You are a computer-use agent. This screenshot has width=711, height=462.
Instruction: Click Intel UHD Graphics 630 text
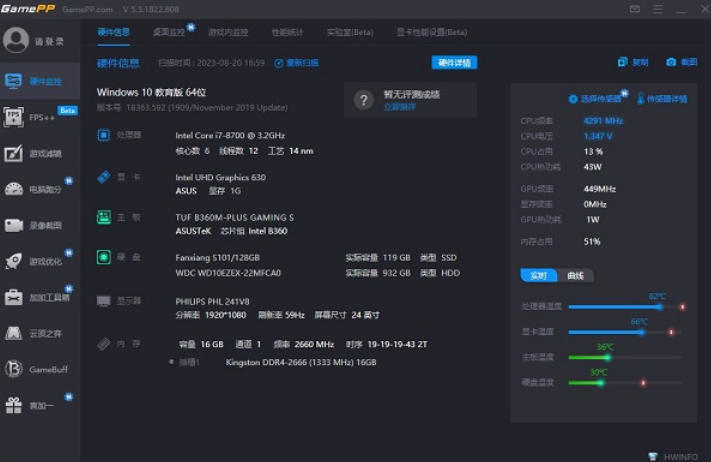click(x=220, y=177)
